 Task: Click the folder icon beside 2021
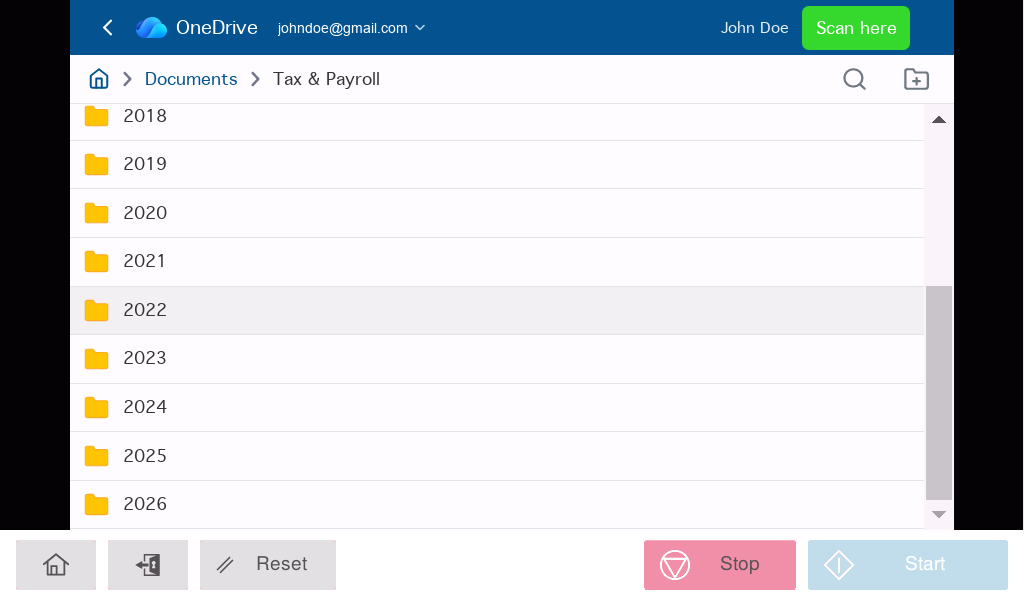pos(97,262)
